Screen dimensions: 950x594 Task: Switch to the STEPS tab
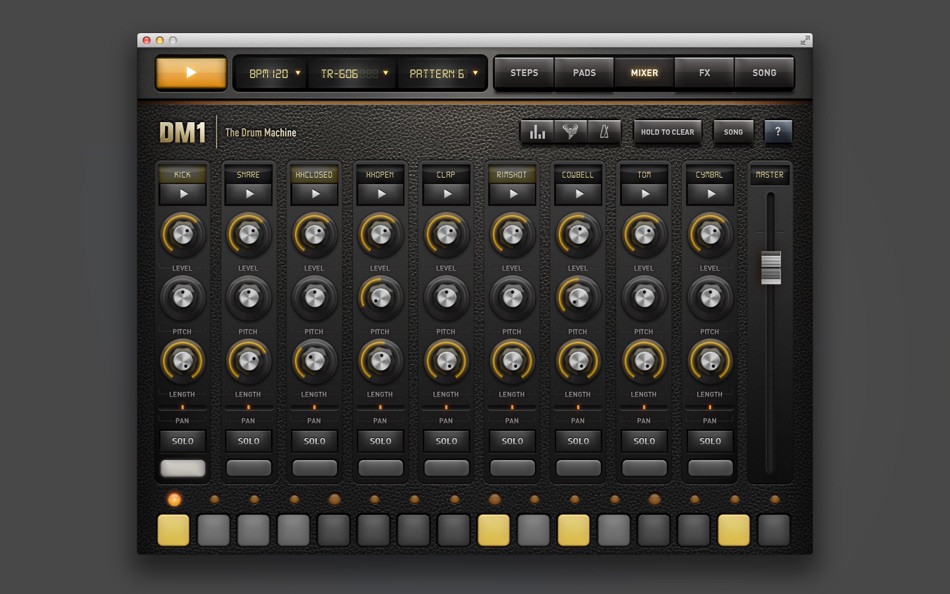pos(523,72)
